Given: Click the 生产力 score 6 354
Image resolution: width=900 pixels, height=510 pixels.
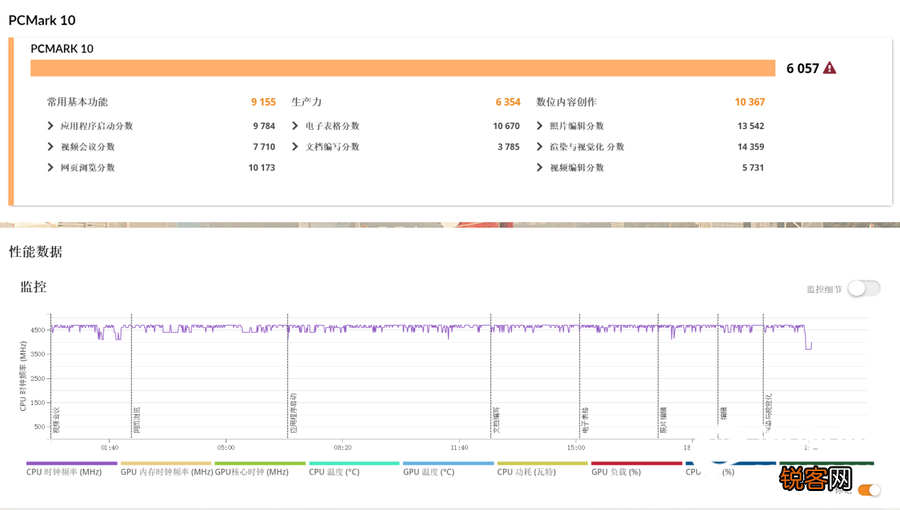Looking at the screenshot, I should [x=508, y=102].
